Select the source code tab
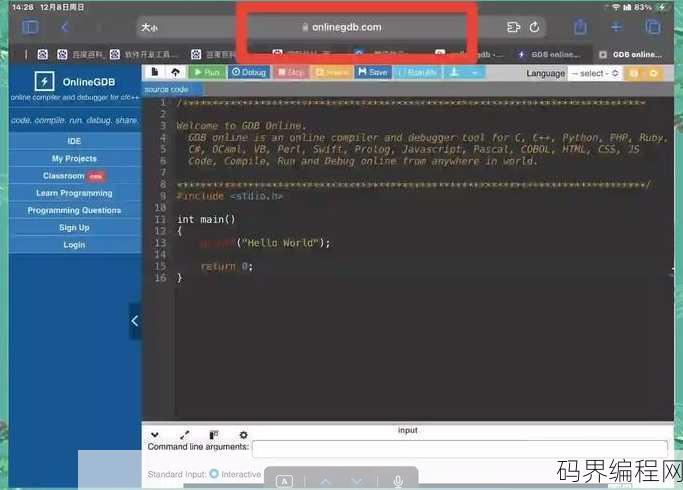 coord(167,90)
